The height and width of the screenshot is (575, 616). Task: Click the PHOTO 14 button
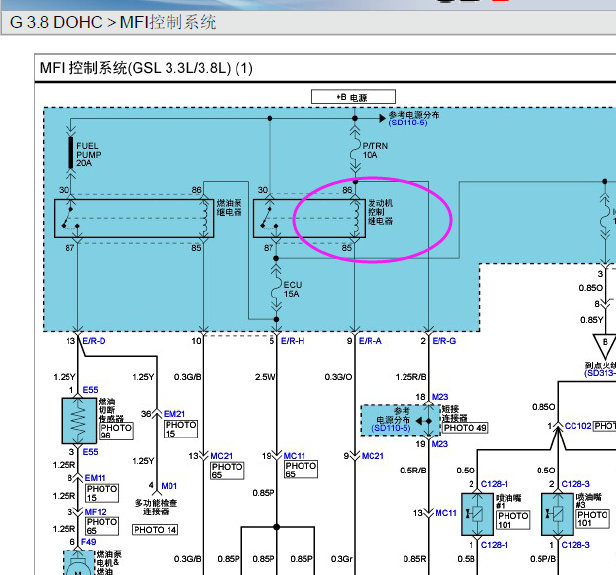click(x=155, y=530)
